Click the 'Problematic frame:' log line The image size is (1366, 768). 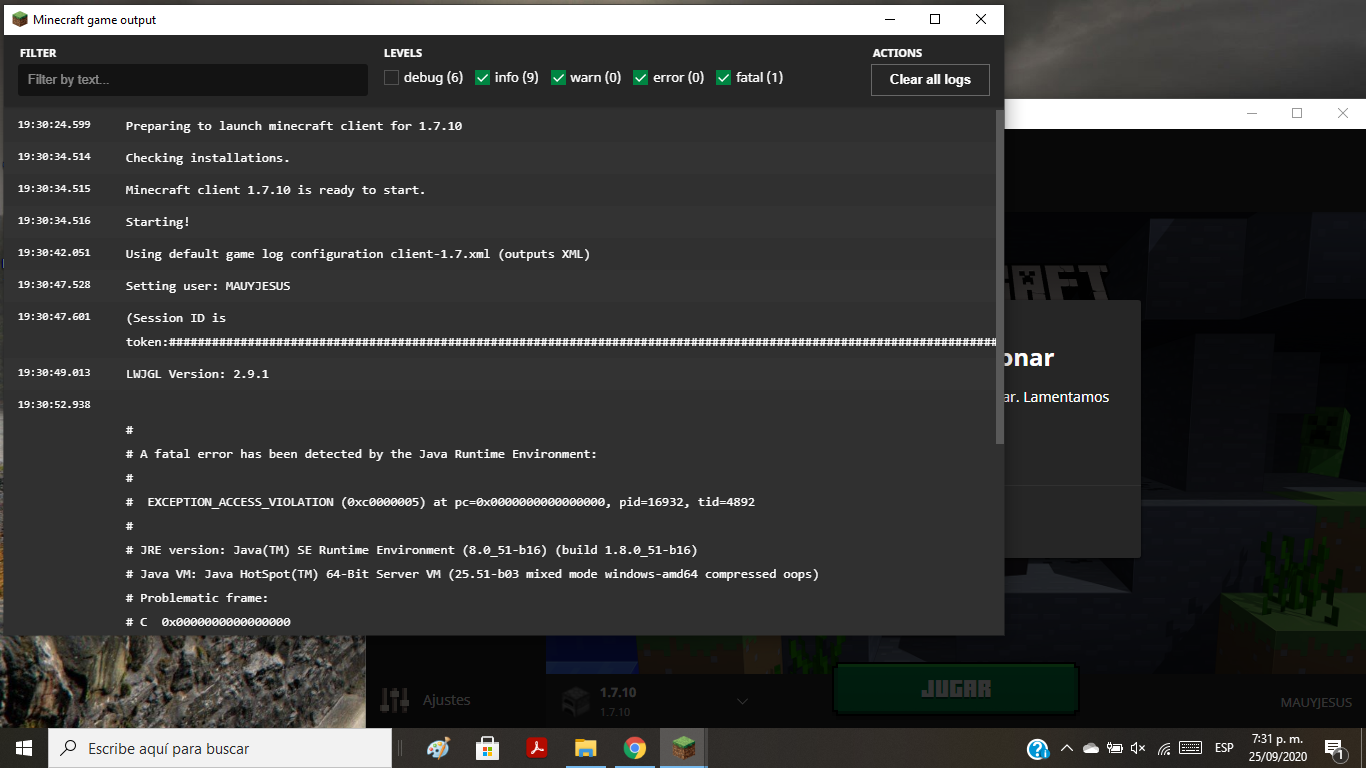tap(197, 598)
